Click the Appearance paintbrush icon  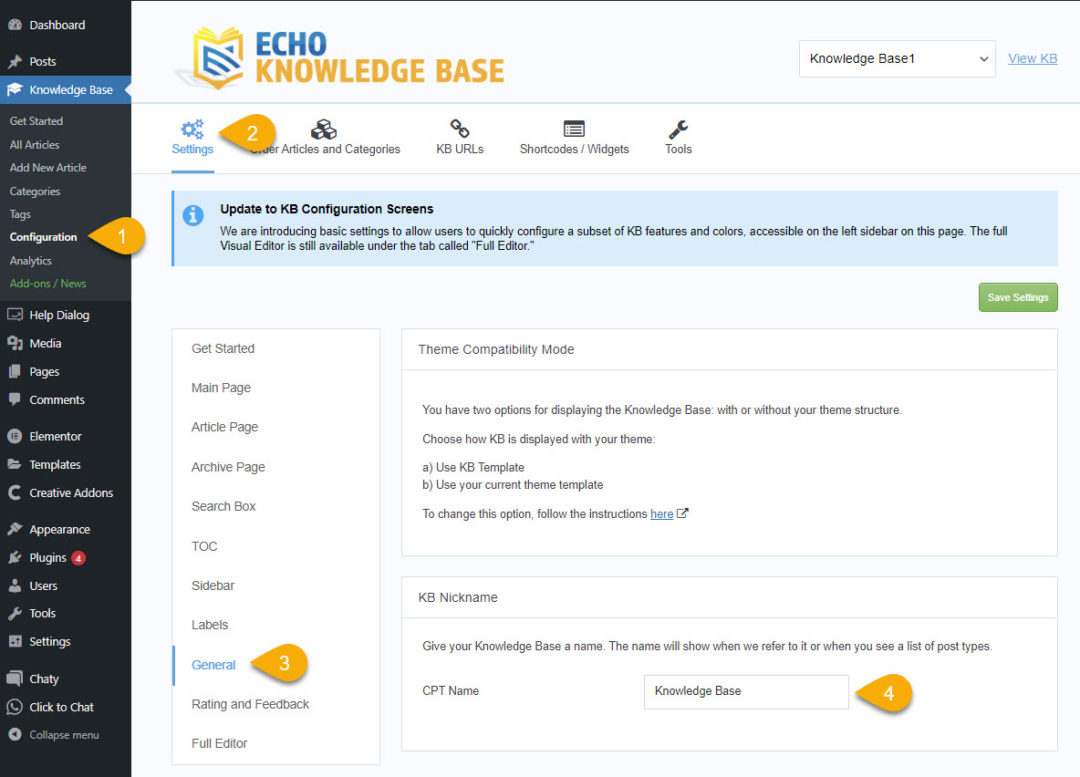pyautogui.click(x=14, y=529)
